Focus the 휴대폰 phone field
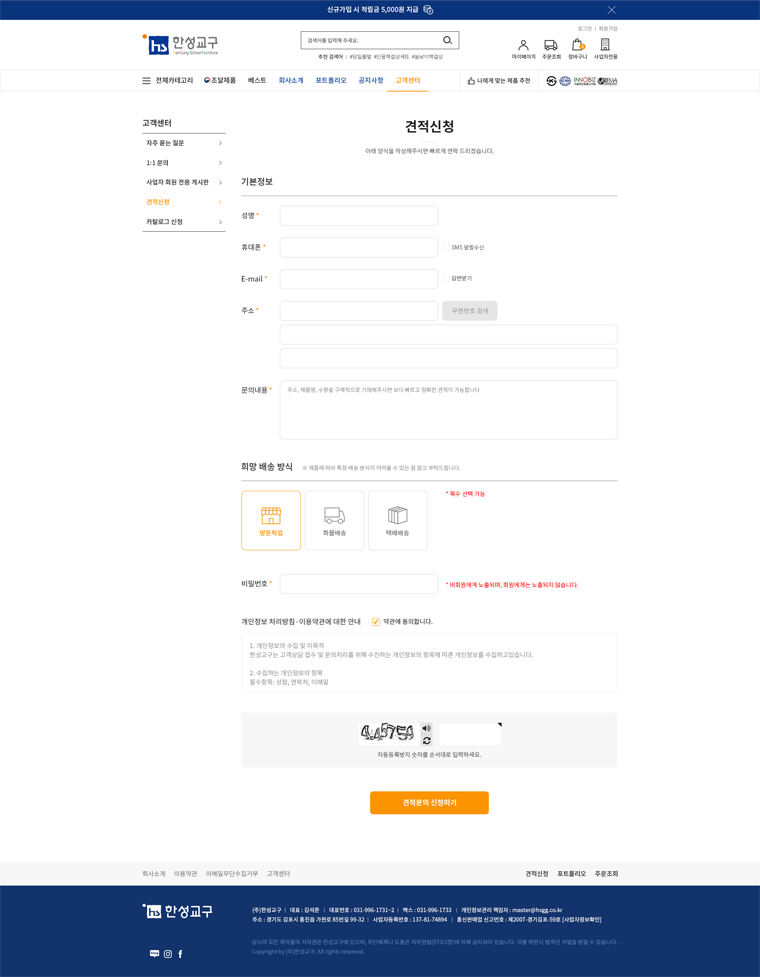This screenshot has height=977, width=760. 359,247
